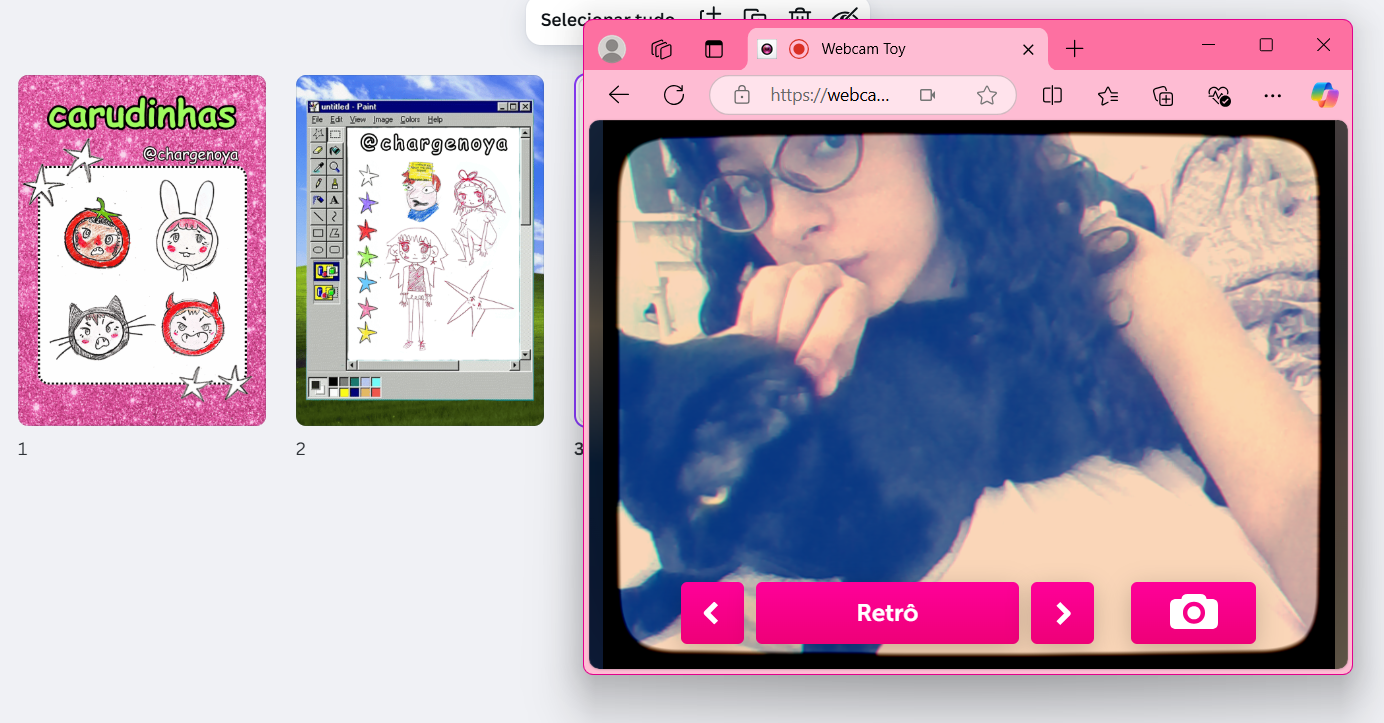The width and height of the screenshot is (1384, 723).
Task: Open the Collections panel
Action: tap(1162, 95)
